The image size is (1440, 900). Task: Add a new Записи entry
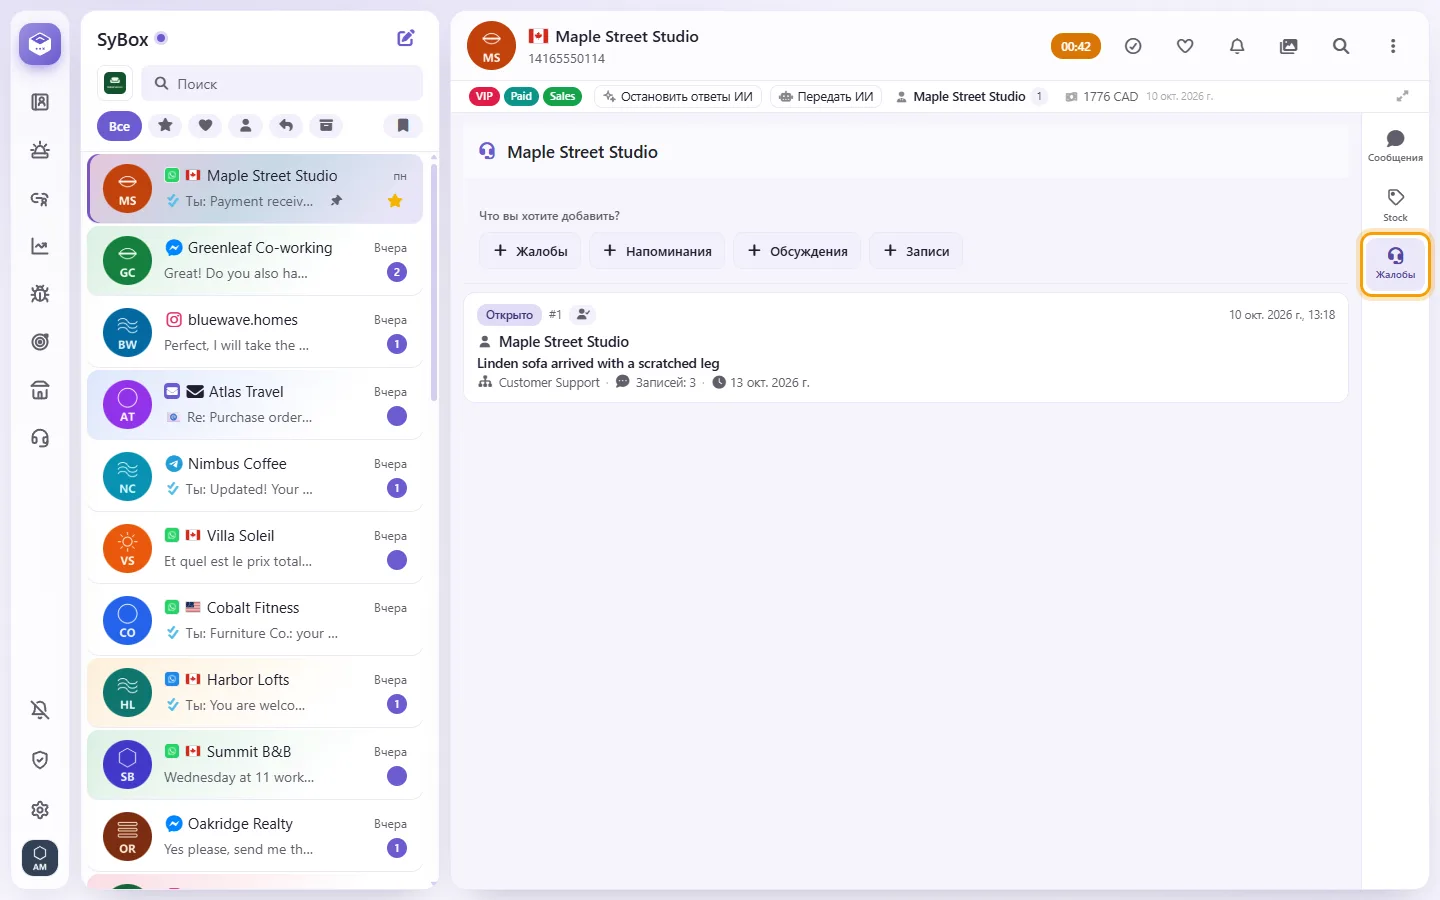point(916,251)
